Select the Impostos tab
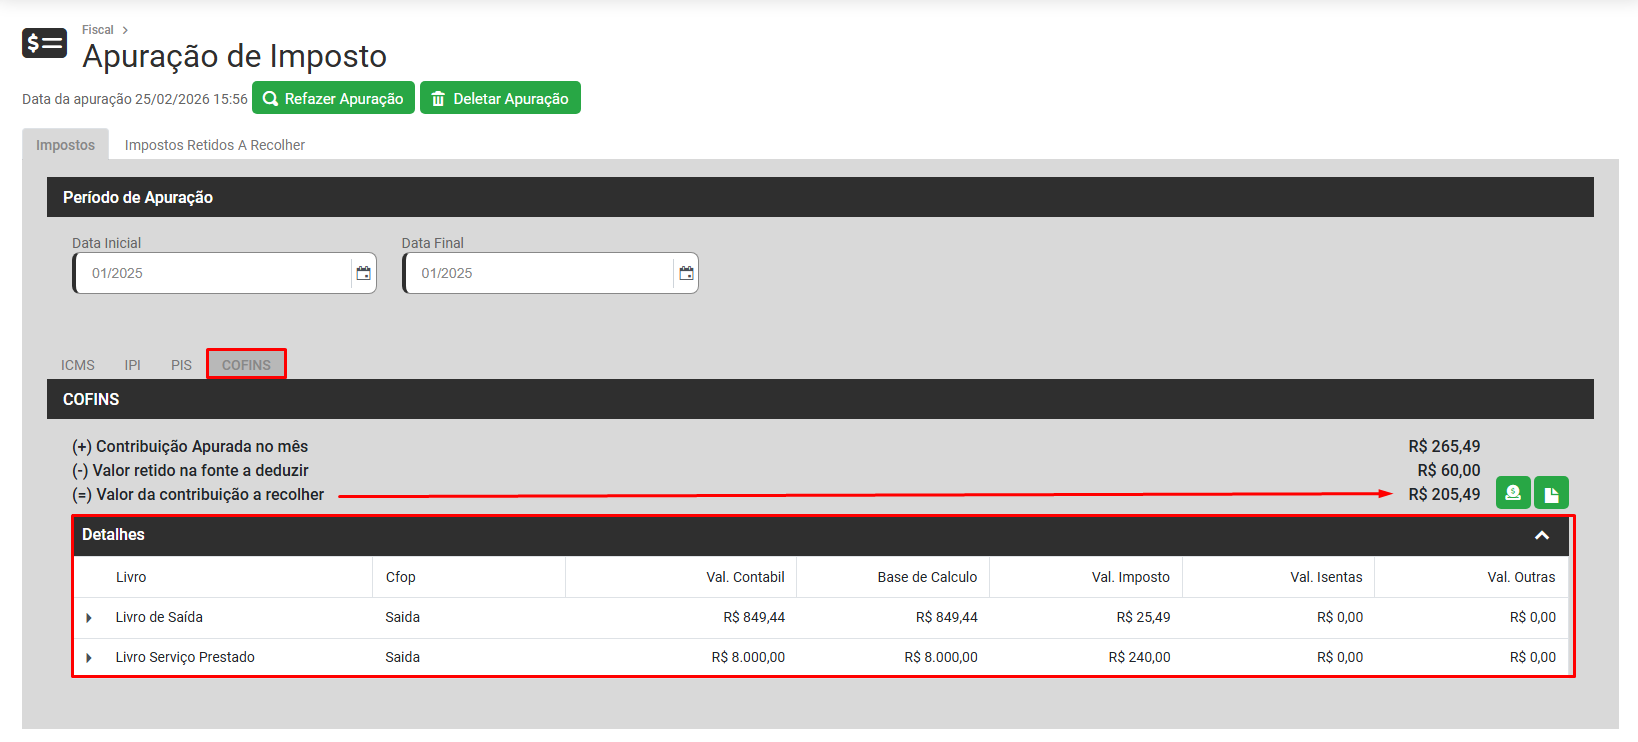 pyautogui.click(x=65, y=145)
